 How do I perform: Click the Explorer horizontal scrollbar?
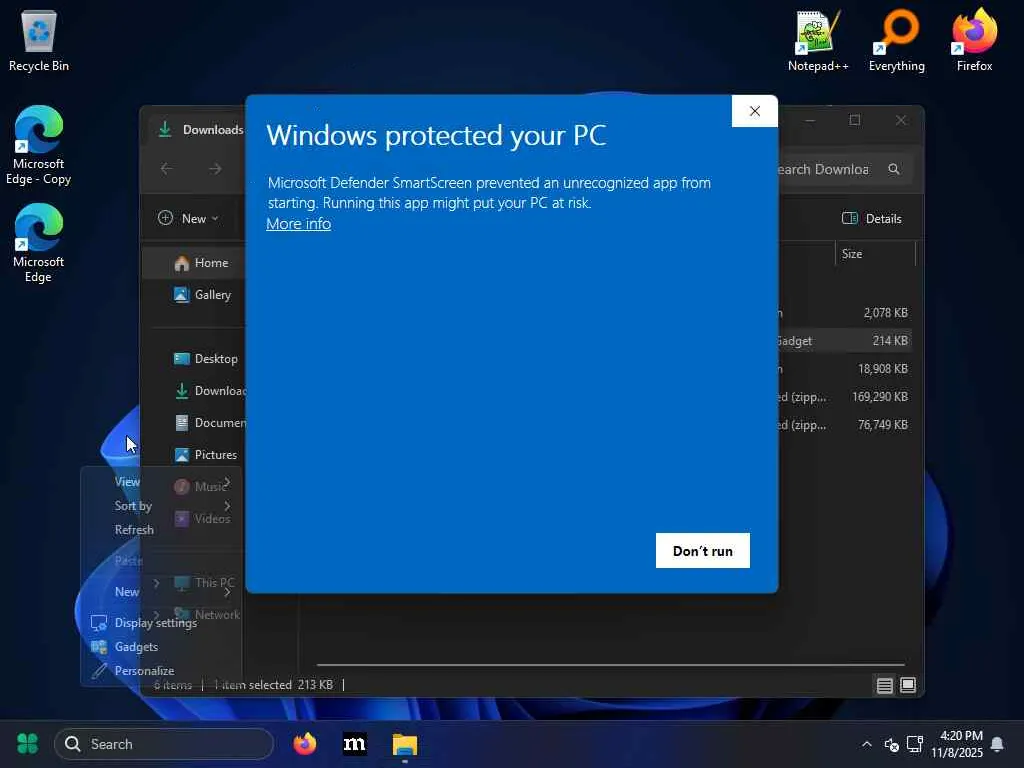click(610, 665)
